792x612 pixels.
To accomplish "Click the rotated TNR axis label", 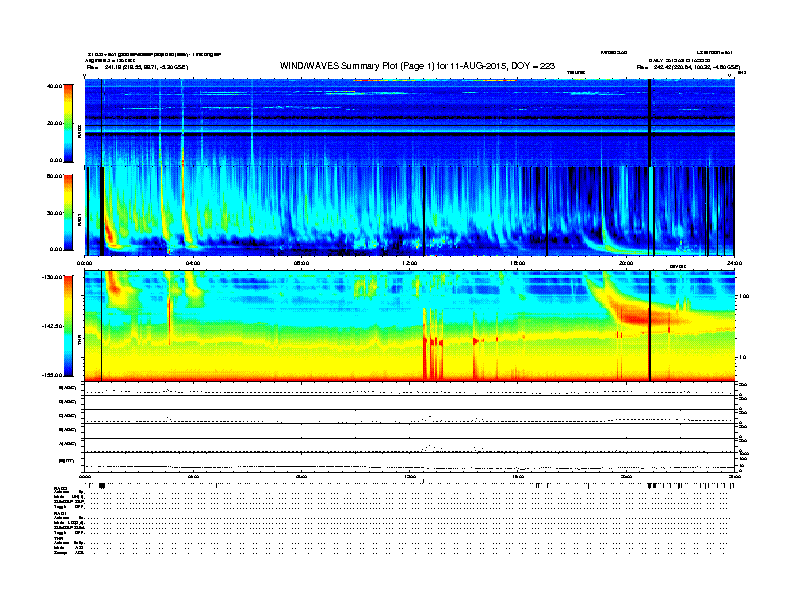I will (79, 342).
